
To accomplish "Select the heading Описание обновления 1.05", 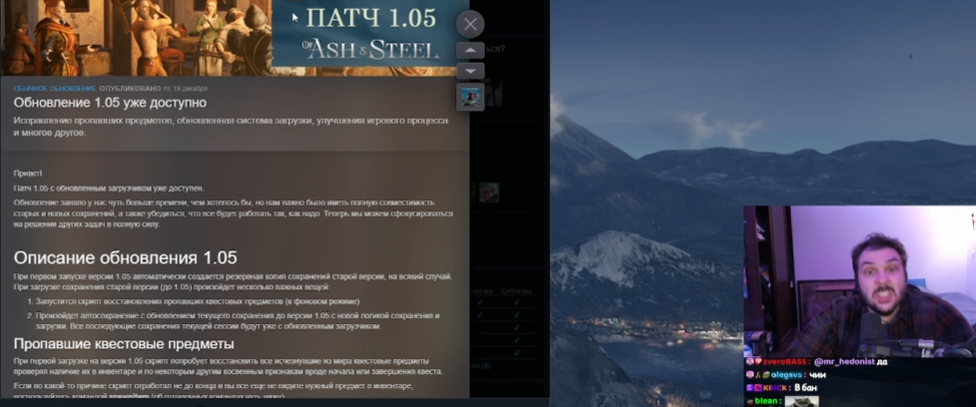I will [x=125, y=258].
